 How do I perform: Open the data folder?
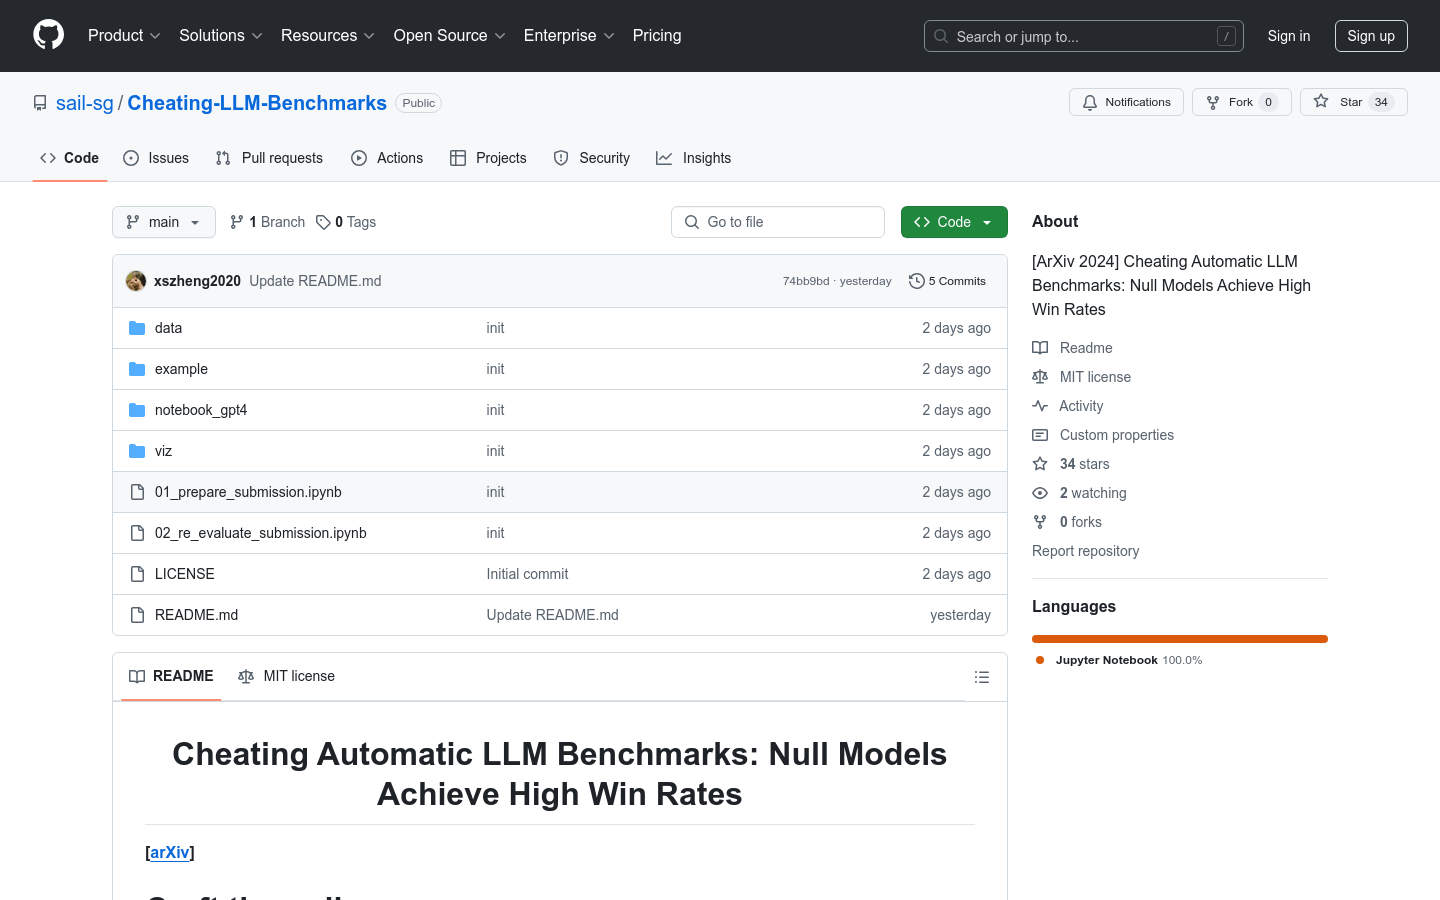168,328
